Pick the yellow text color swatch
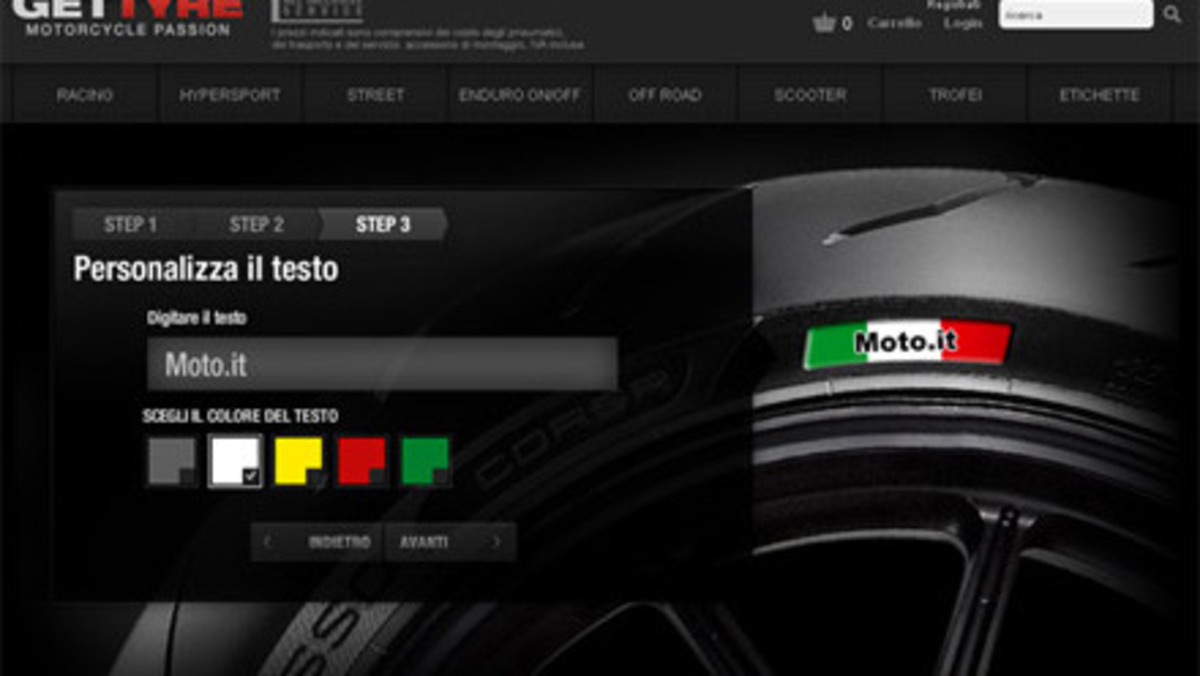The height and width of the screenshot is (676, 1200). point(298,461)
